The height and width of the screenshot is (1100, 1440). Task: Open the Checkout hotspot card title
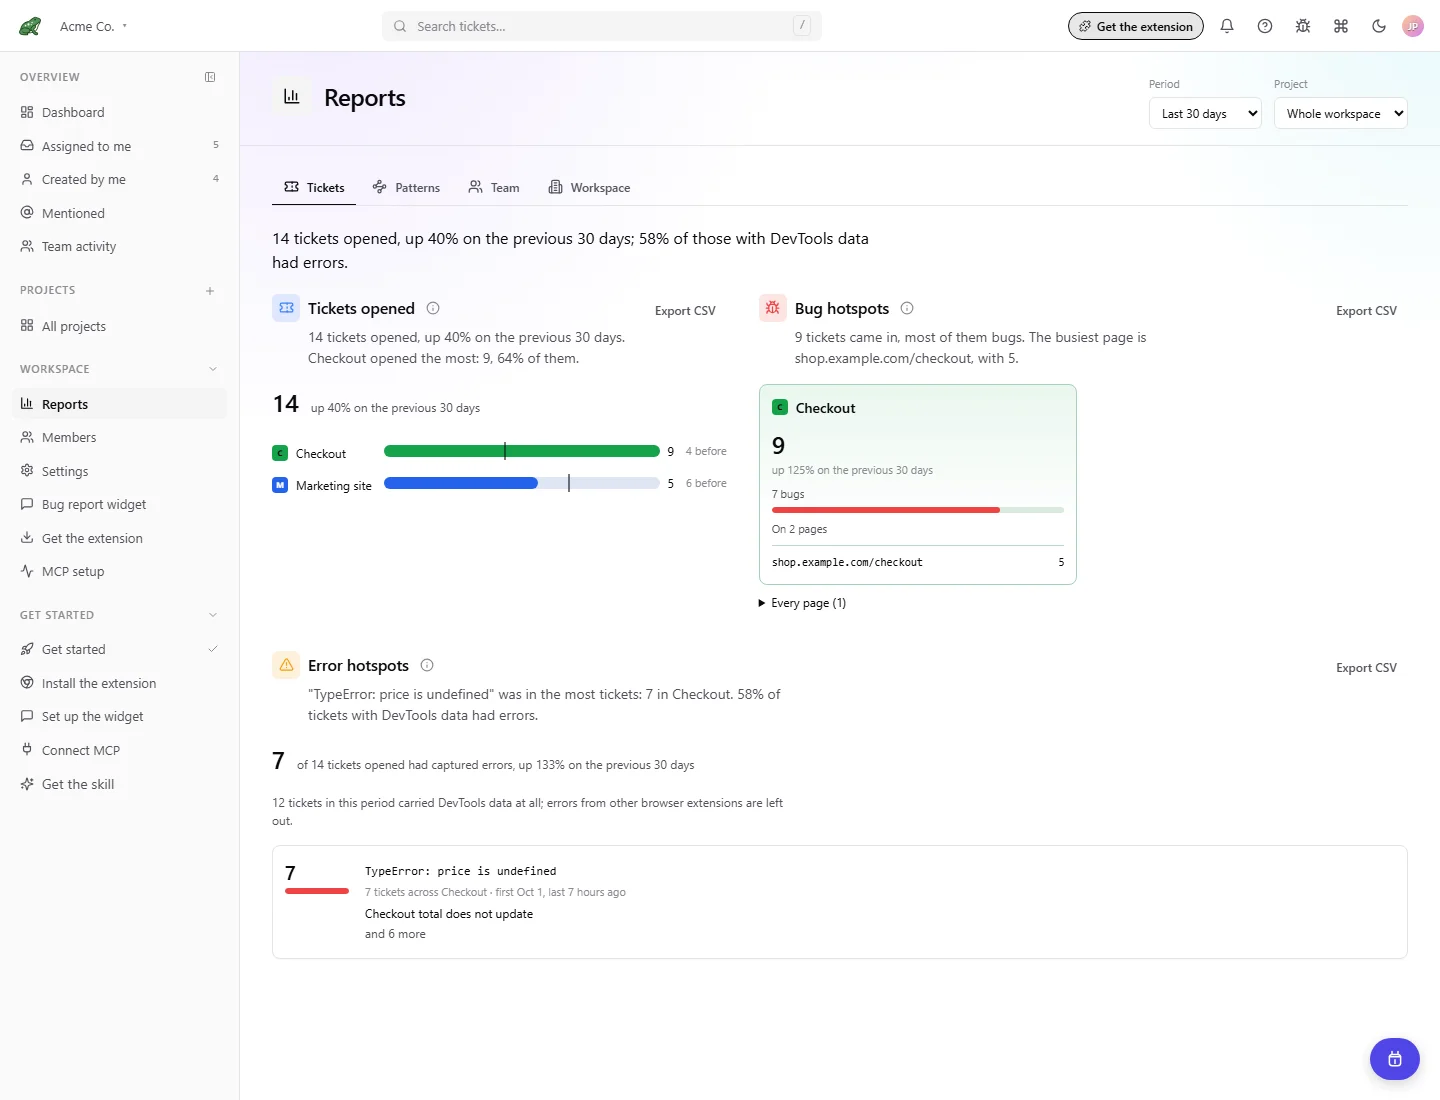tap(825, 408)
